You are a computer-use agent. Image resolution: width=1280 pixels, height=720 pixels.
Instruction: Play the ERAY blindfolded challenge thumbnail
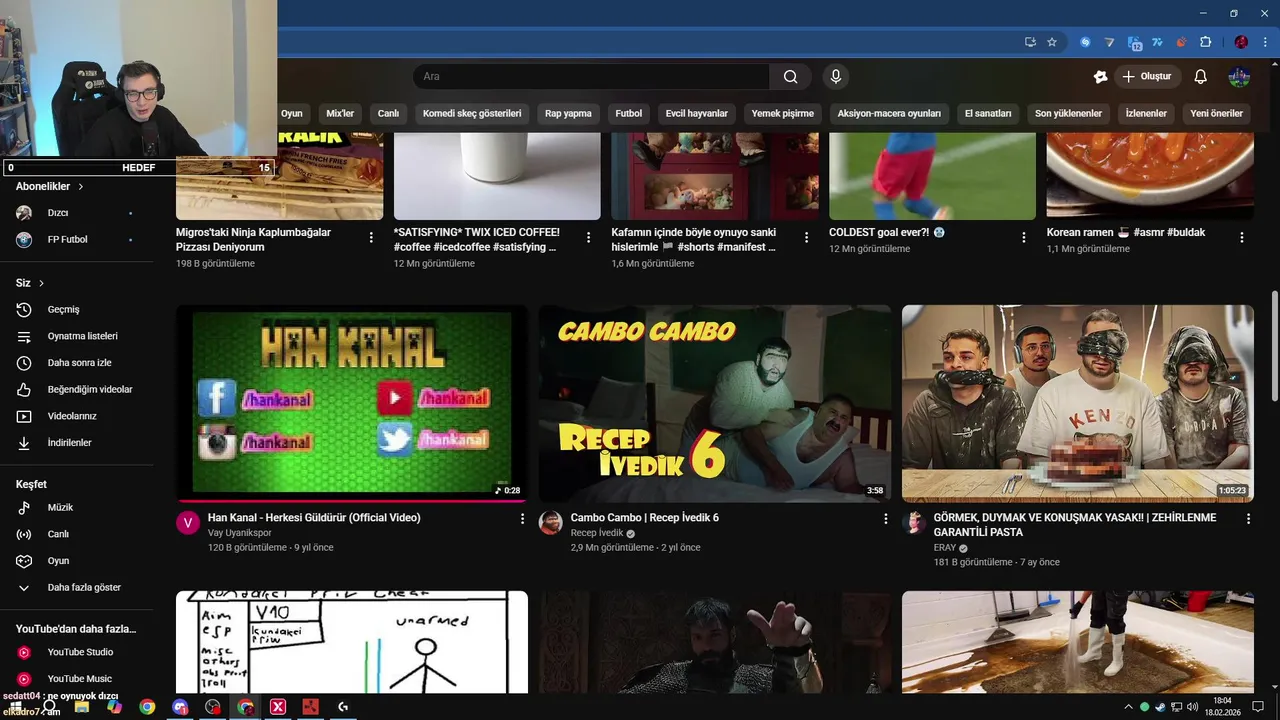(1078, 403)
